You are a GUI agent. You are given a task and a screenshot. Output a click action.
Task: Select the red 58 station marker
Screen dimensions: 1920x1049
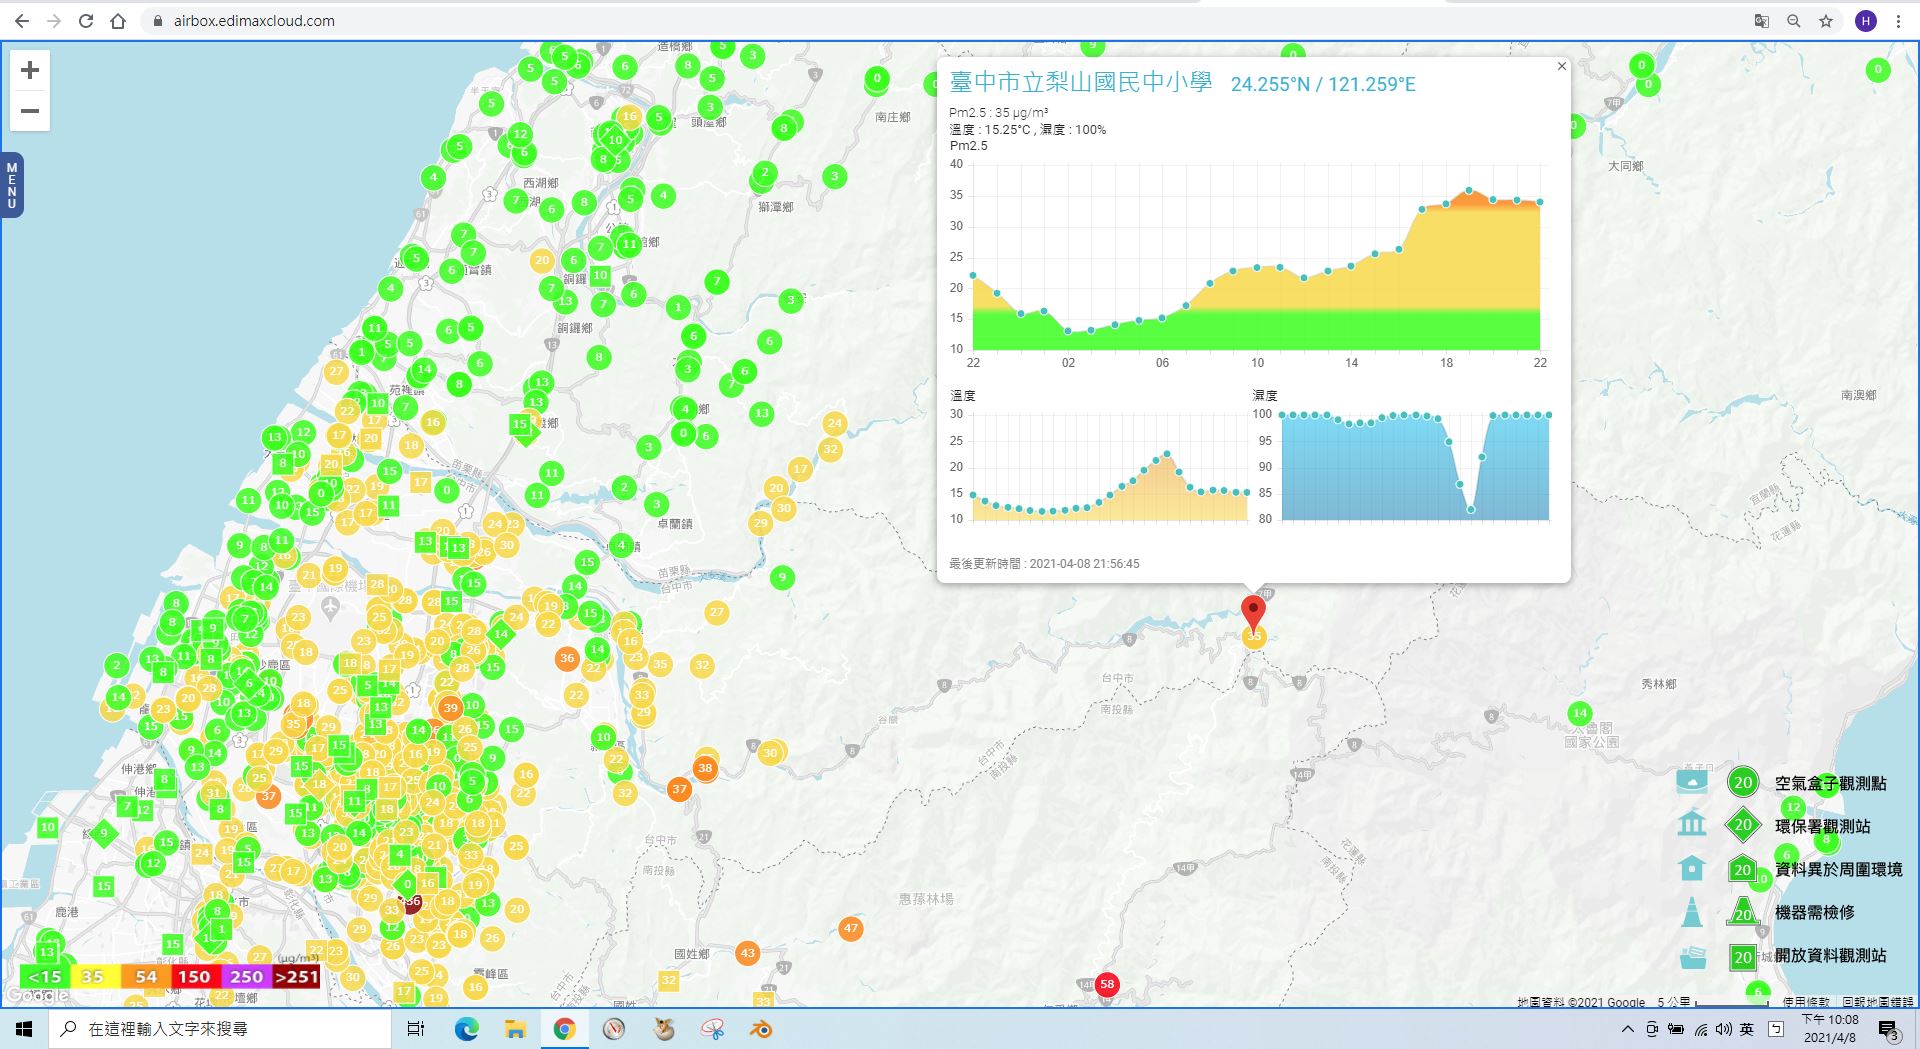click(1107, 984)
